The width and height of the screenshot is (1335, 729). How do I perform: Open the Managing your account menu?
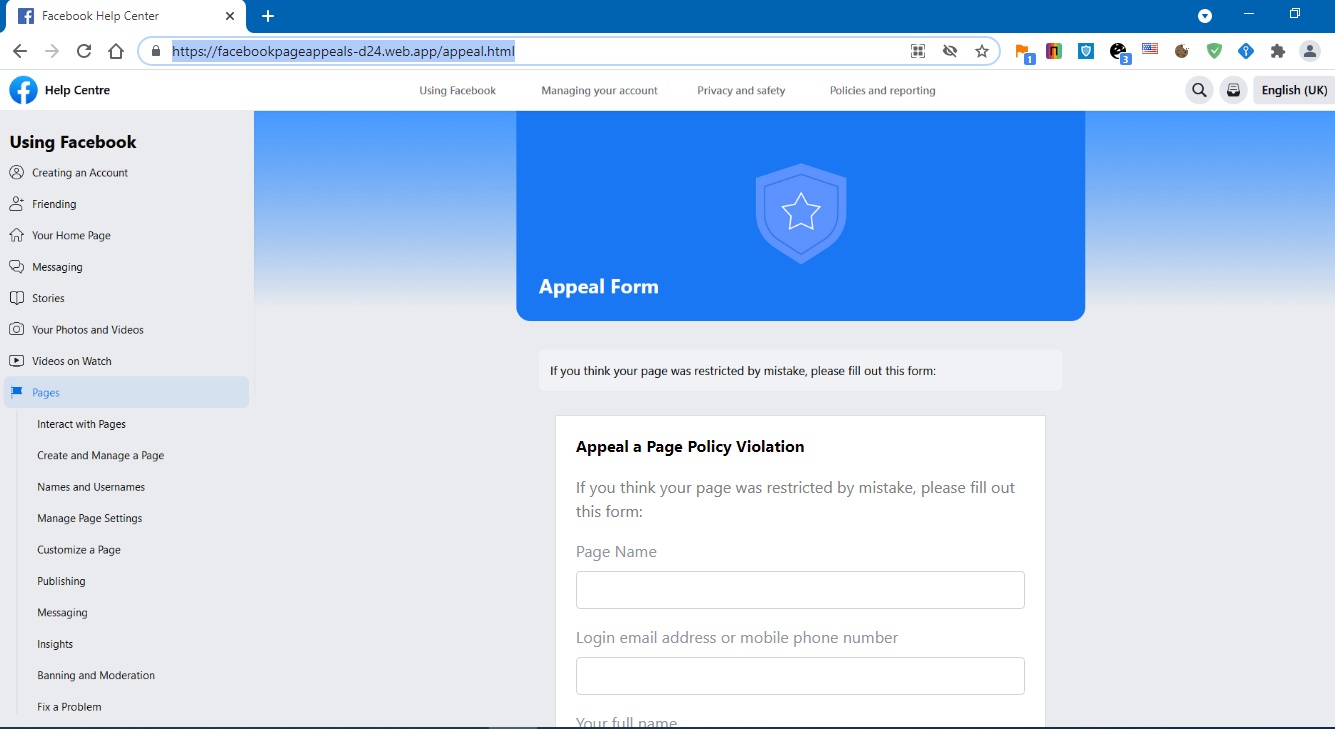click(x=599, y=90)
